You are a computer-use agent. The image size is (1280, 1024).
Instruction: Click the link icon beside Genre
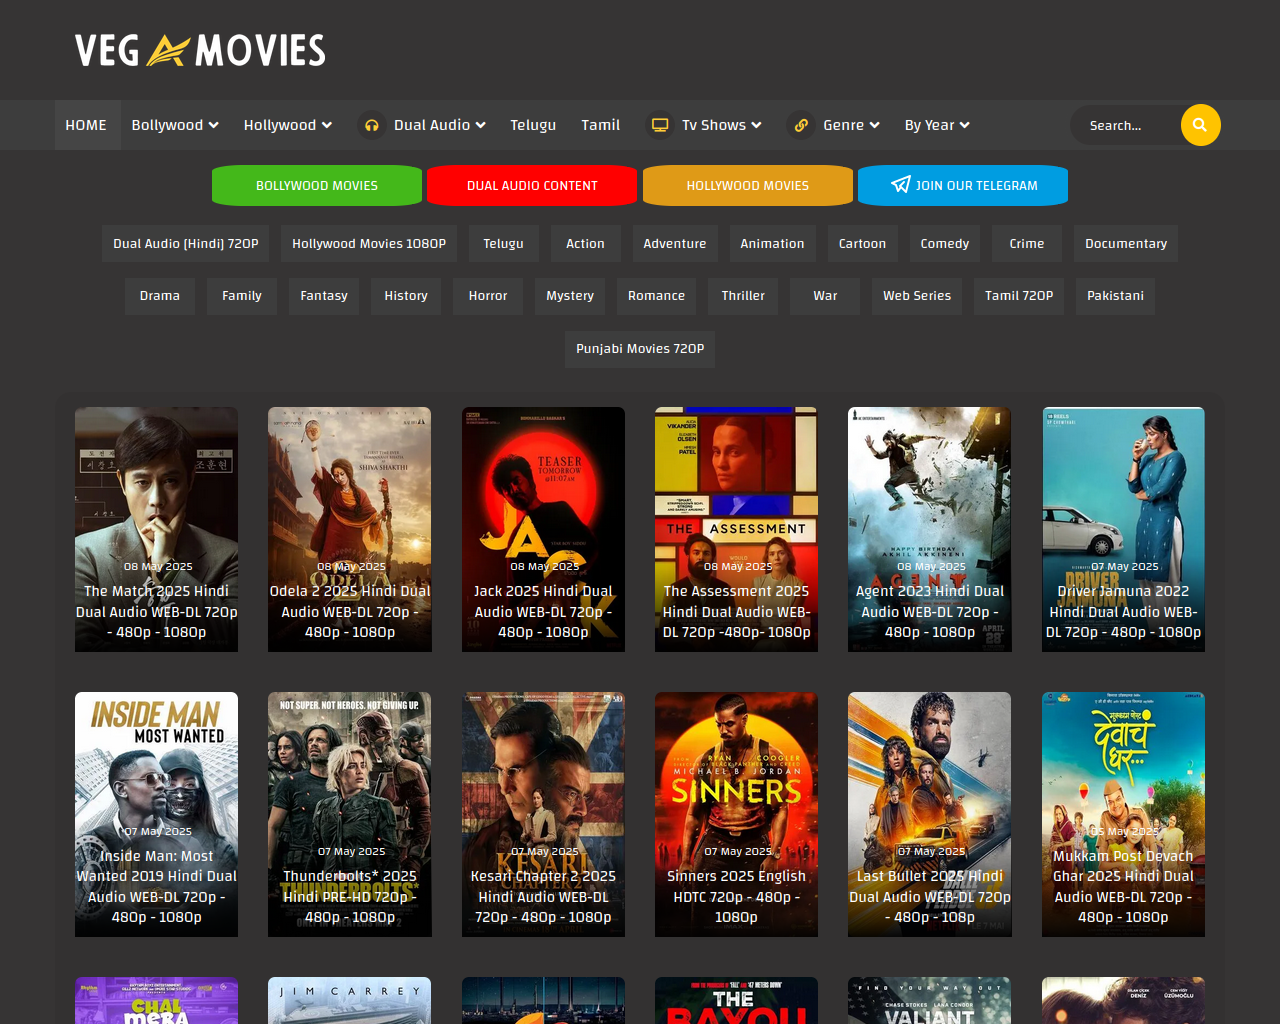[x=801, y=125]
